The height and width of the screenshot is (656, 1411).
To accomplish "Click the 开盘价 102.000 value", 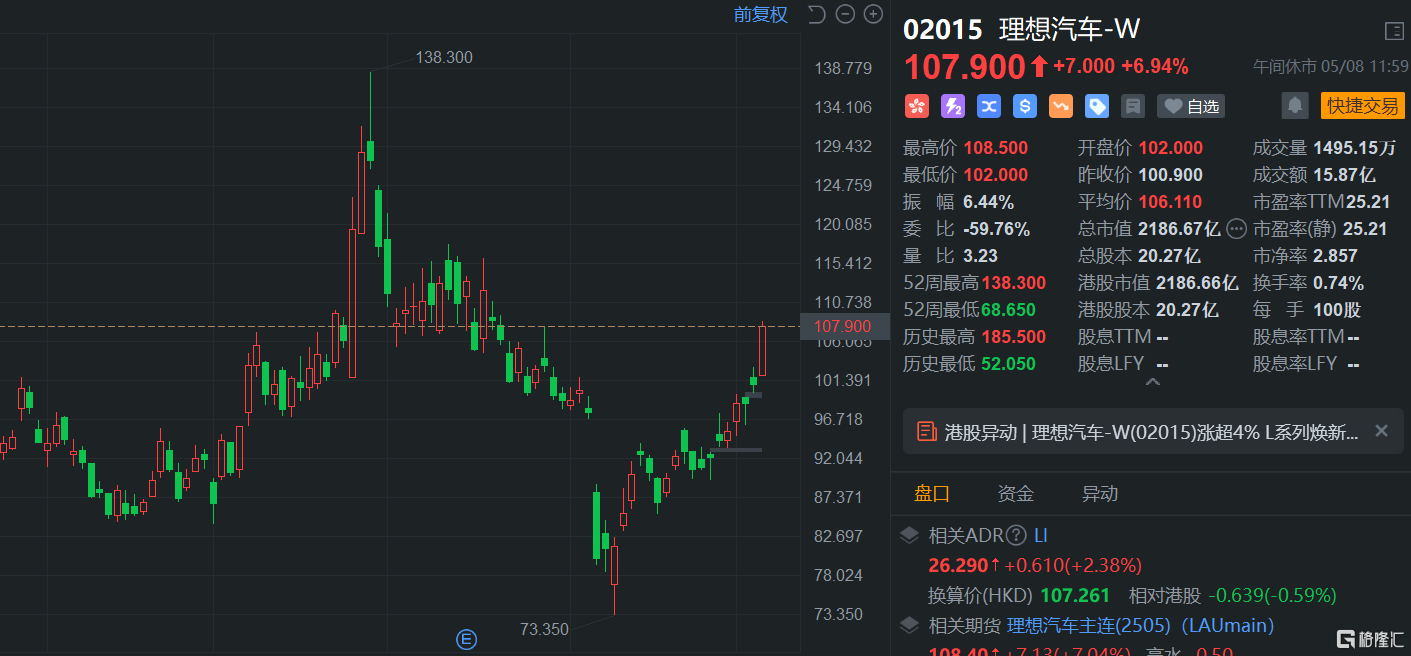I will [1171, 148].
